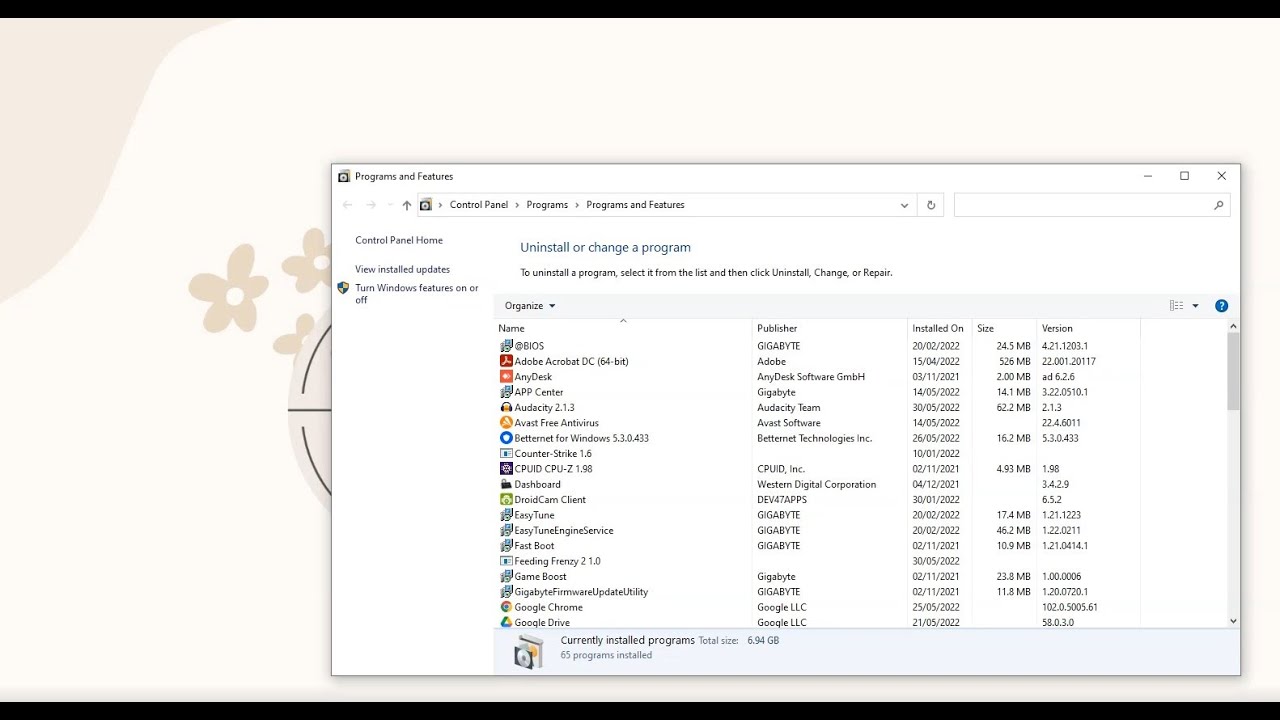Open Turn Windows features on or off
1280x720 pixels.
(x=417, y=294)
